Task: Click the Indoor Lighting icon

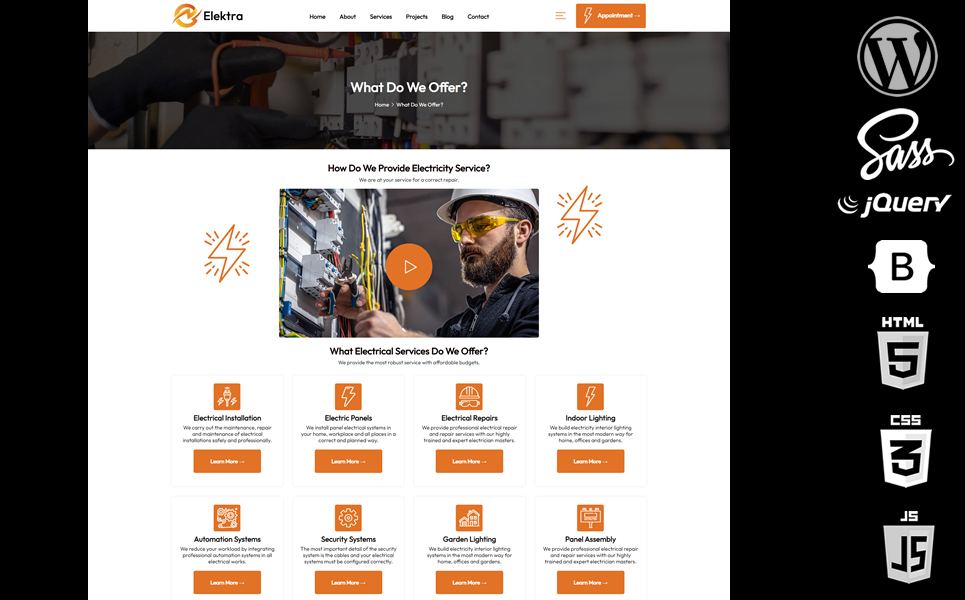Action: point(590,396)
